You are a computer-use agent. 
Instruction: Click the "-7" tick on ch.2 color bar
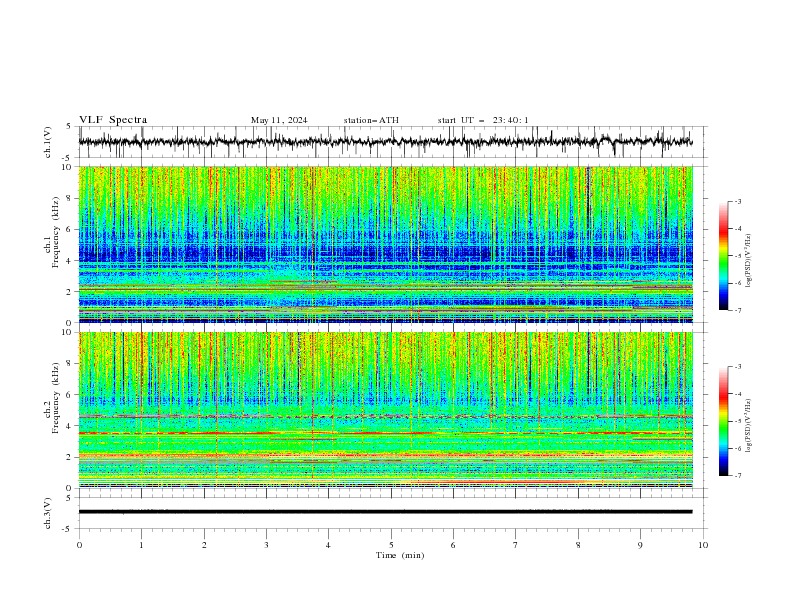point(737,476)
